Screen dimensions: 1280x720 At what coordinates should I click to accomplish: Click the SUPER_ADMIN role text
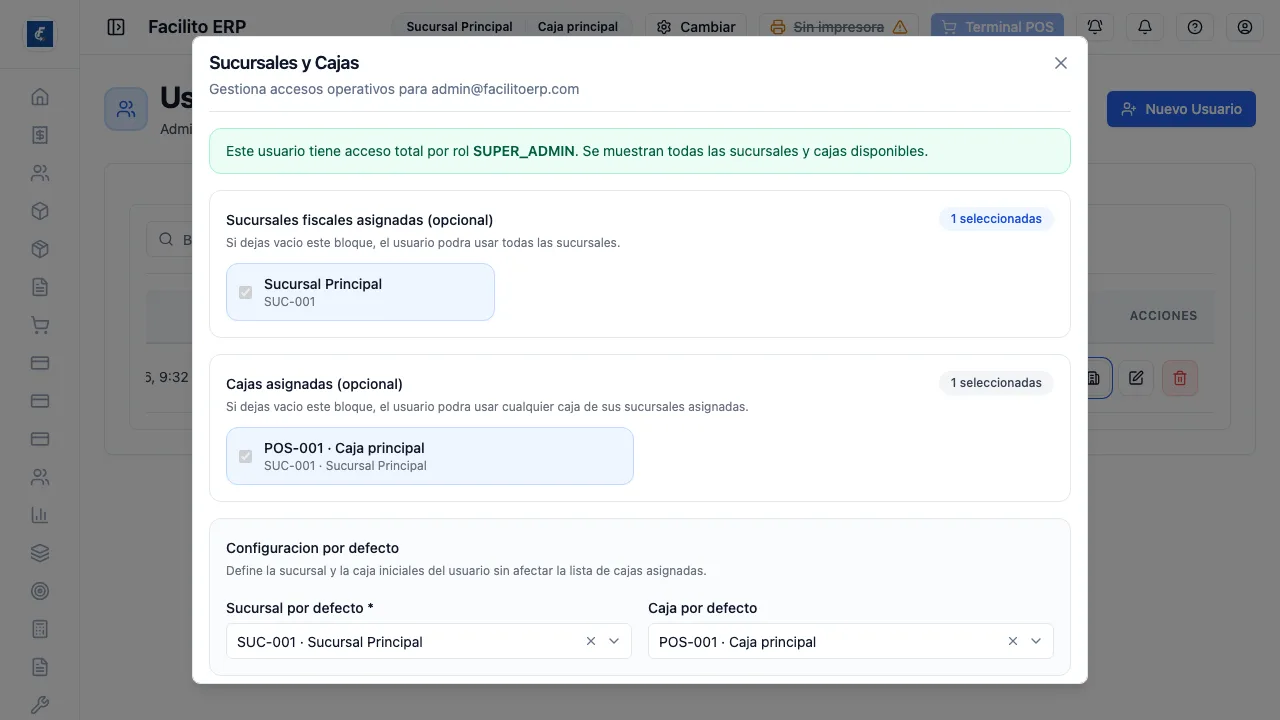point(524,151)
